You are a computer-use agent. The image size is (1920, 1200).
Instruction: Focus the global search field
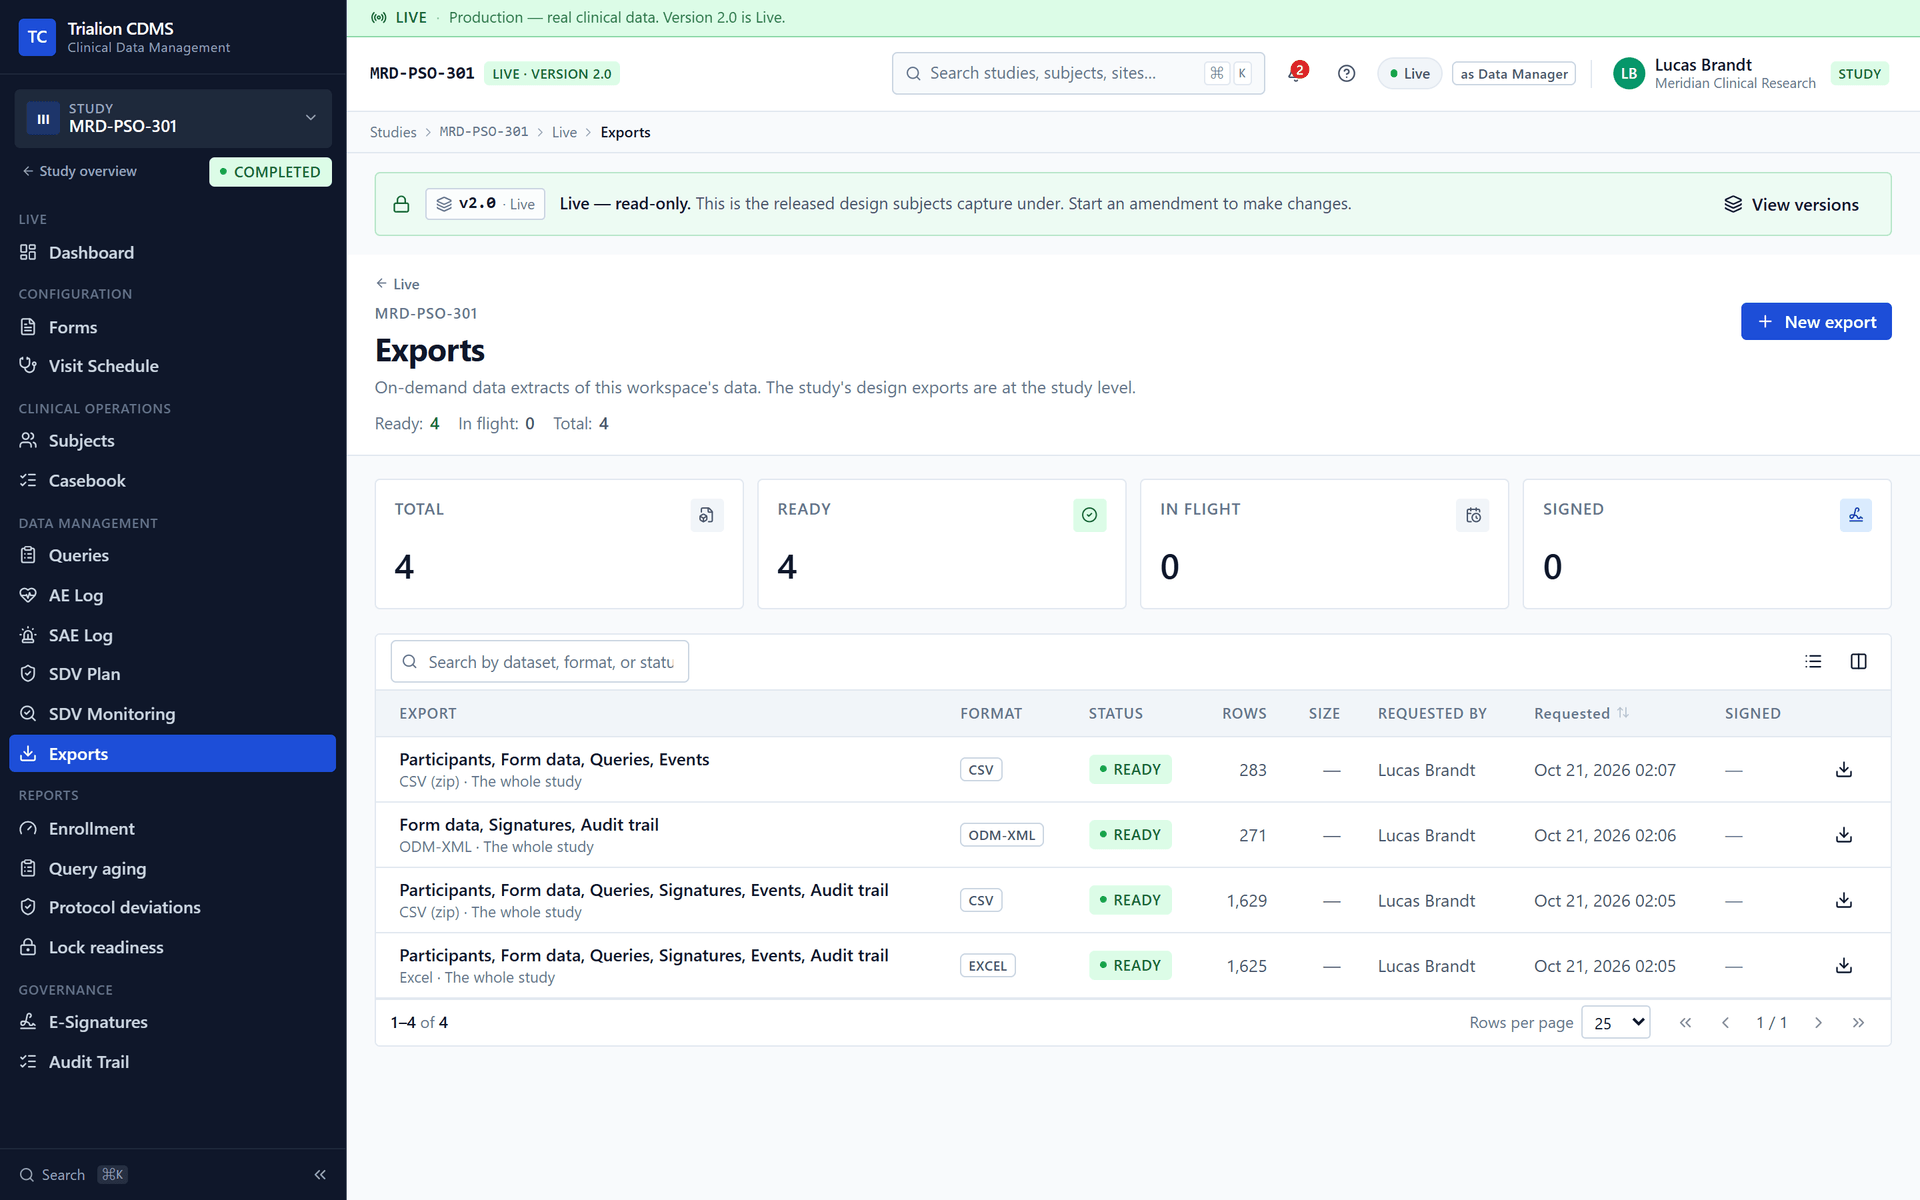1078,73
